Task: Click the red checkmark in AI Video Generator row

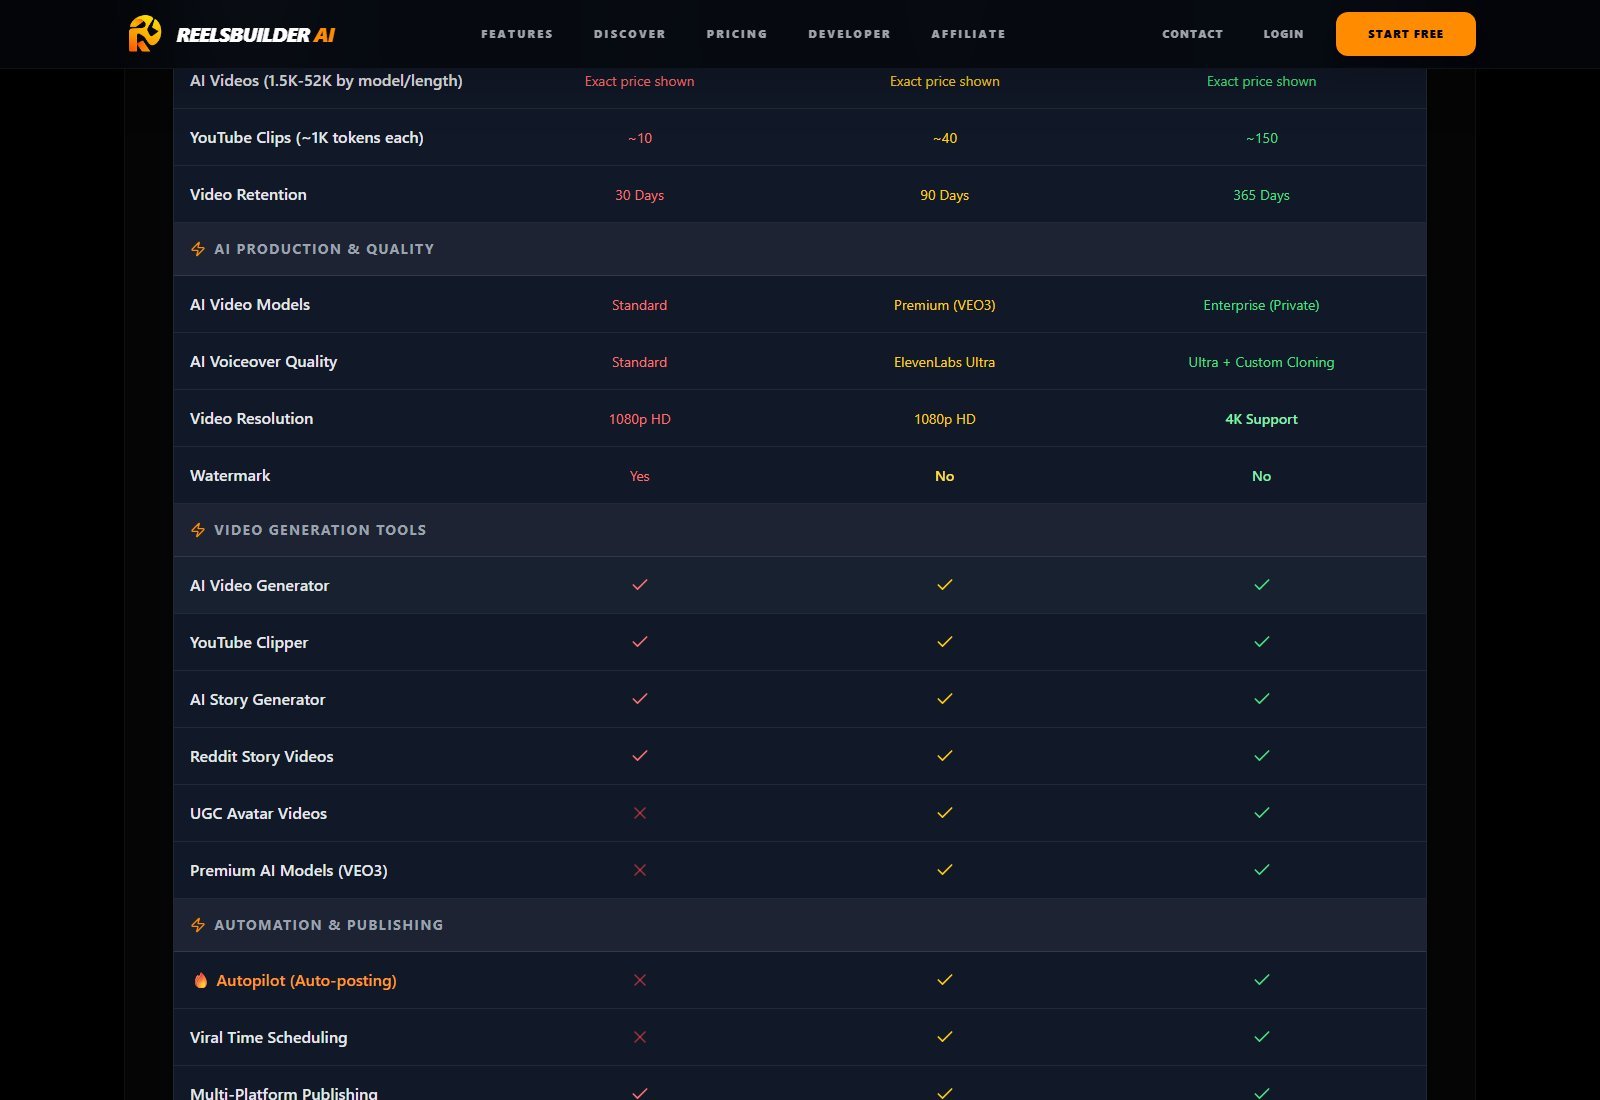Action: 640,584
